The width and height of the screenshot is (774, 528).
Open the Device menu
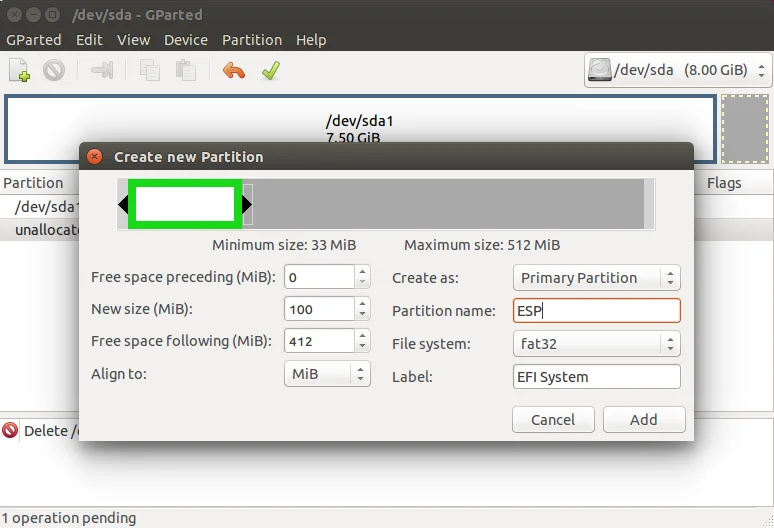[x=186, y=40]
